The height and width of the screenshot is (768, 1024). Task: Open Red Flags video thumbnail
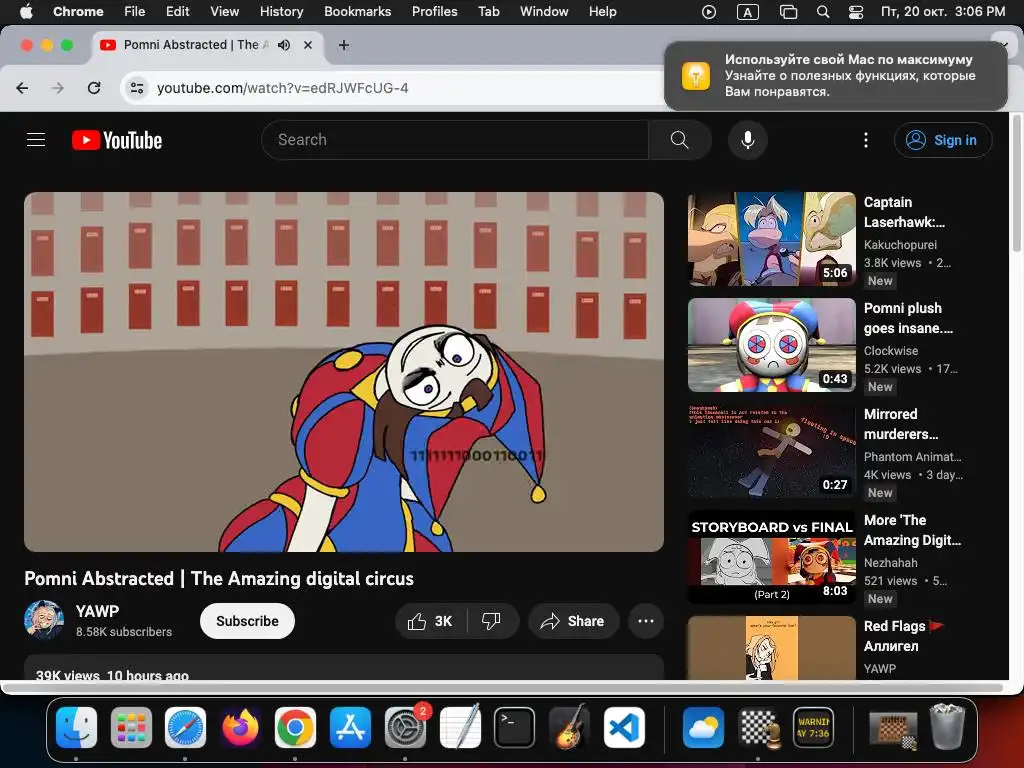pos(771,648)
